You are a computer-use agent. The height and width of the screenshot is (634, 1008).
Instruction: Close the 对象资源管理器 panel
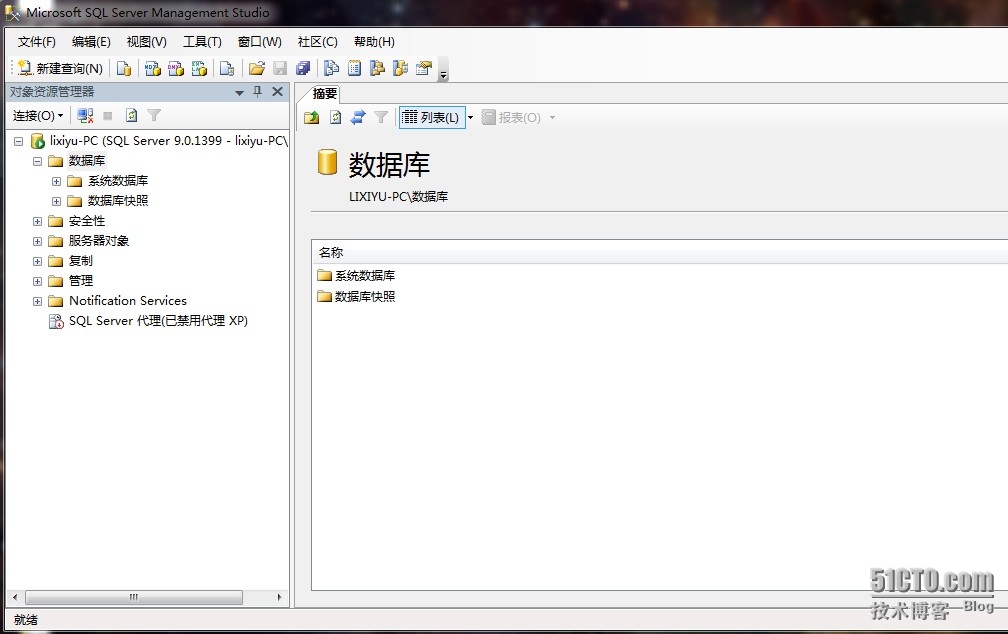[x=278, y=92]
